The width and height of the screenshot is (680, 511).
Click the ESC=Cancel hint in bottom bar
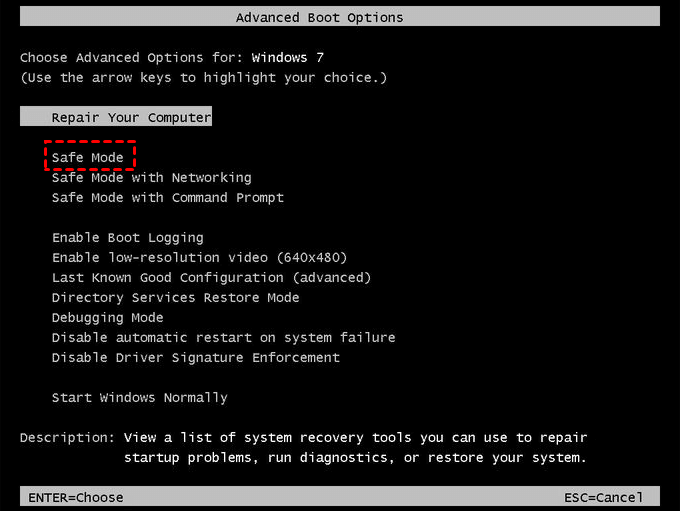coord(604,497)
